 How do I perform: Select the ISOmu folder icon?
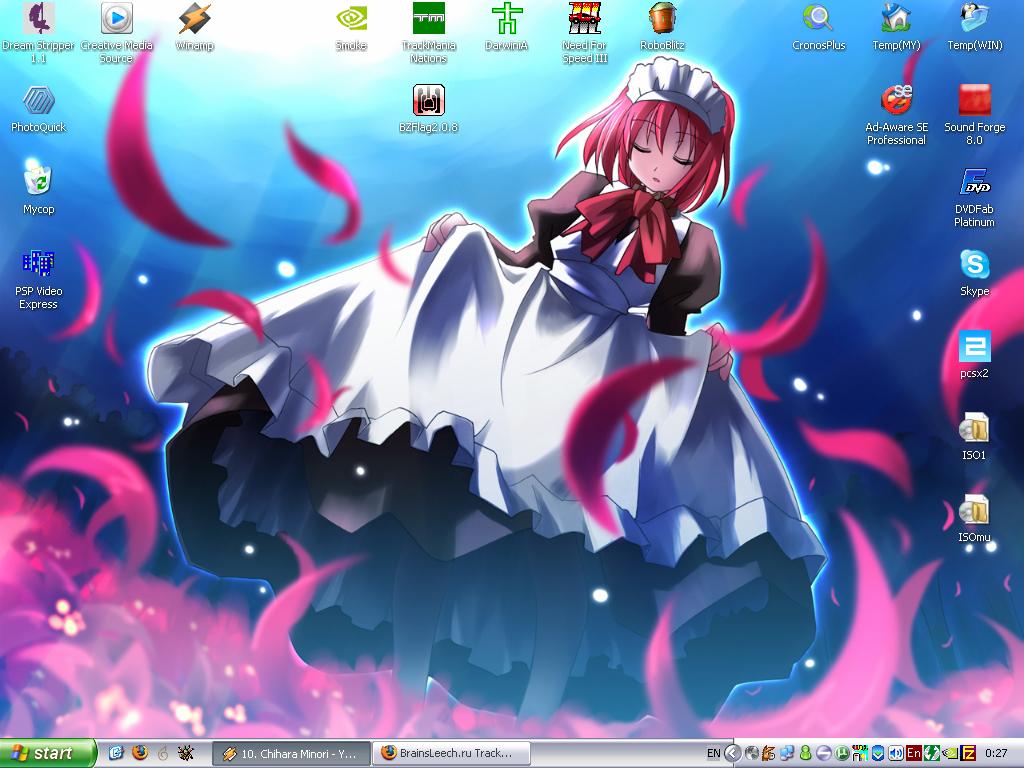tap(974, 519)
